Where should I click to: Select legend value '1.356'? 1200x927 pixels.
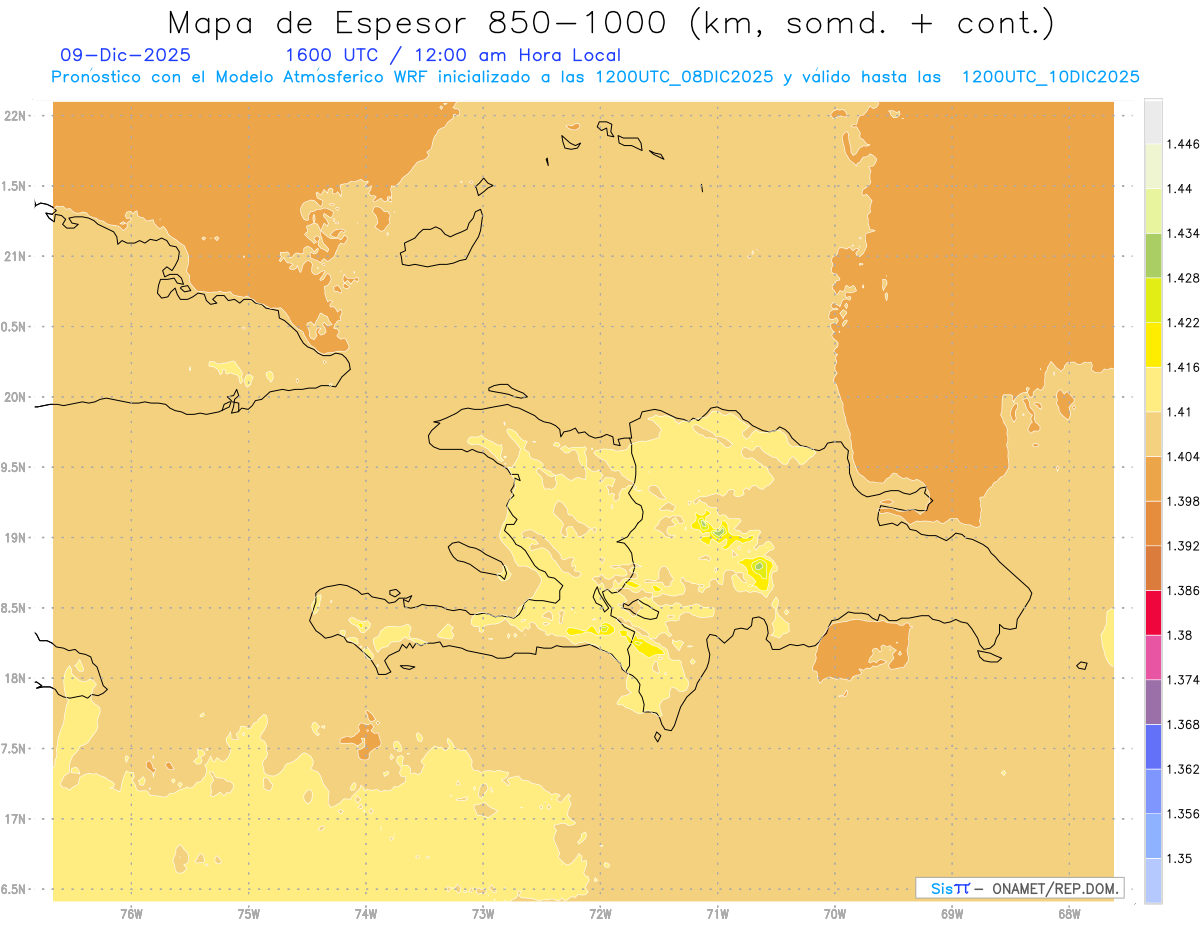click(1182, 814)
